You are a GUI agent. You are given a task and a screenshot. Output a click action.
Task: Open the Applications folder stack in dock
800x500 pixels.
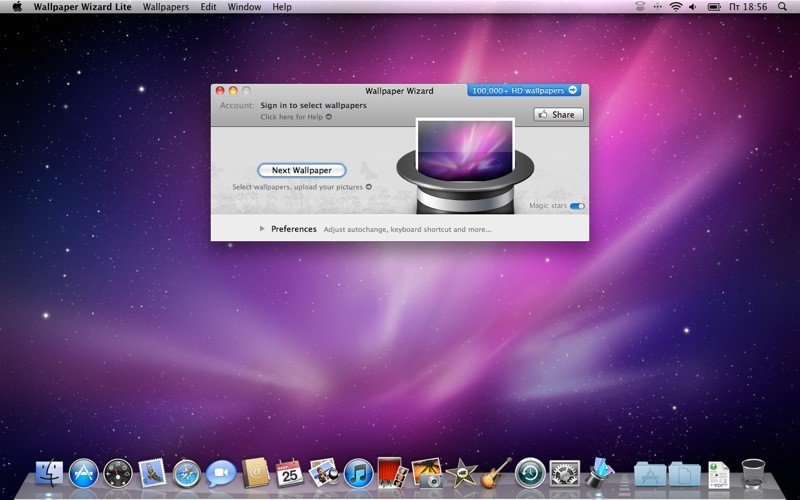(x=650, y=474)
